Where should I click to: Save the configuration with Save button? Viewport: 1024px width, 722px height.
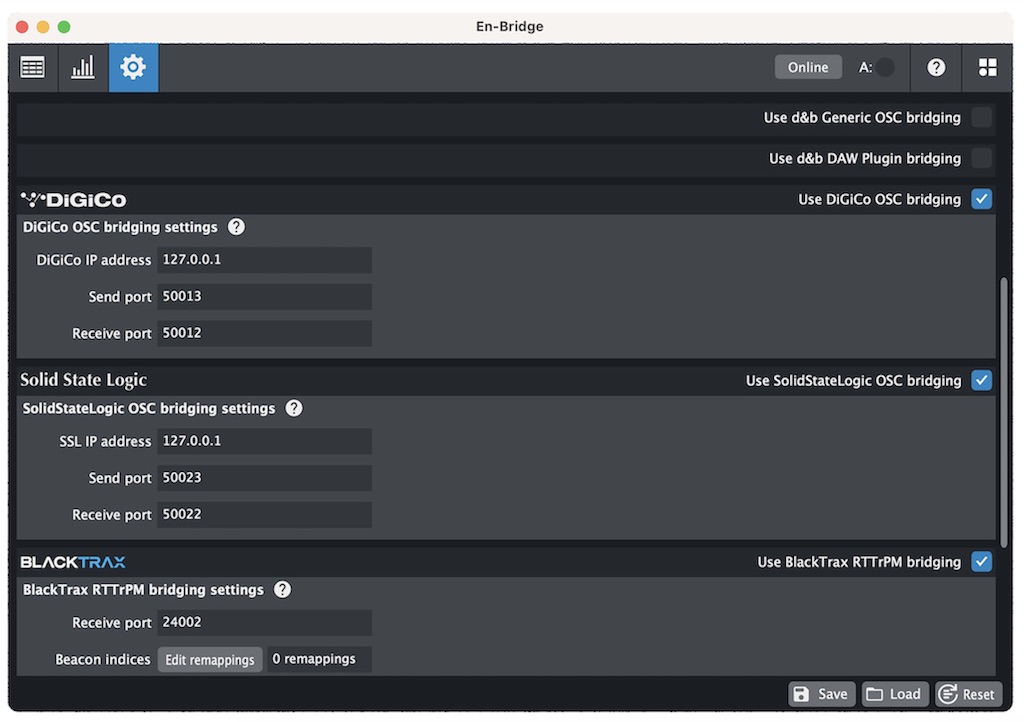click(x=821, y=694)
